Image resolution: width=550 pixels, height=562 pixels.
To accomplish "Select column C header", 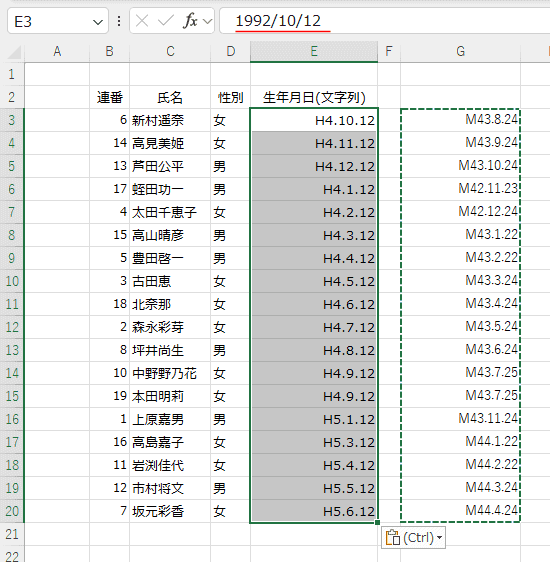I will pyautogui.click(x=170, y=52).
